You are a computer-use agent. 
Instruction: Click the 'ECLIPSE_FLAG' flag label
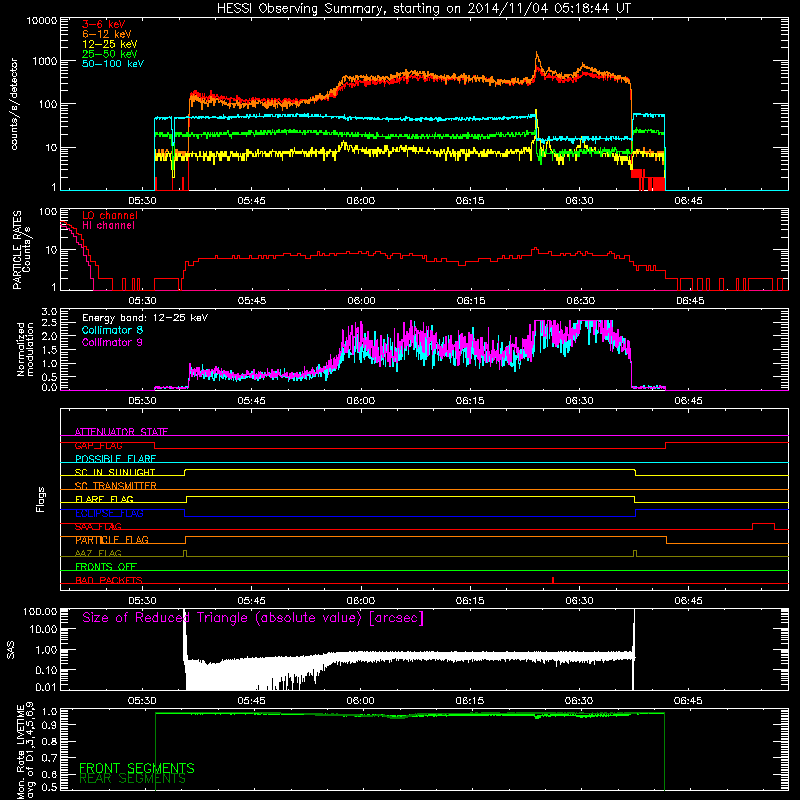point(109,513)
